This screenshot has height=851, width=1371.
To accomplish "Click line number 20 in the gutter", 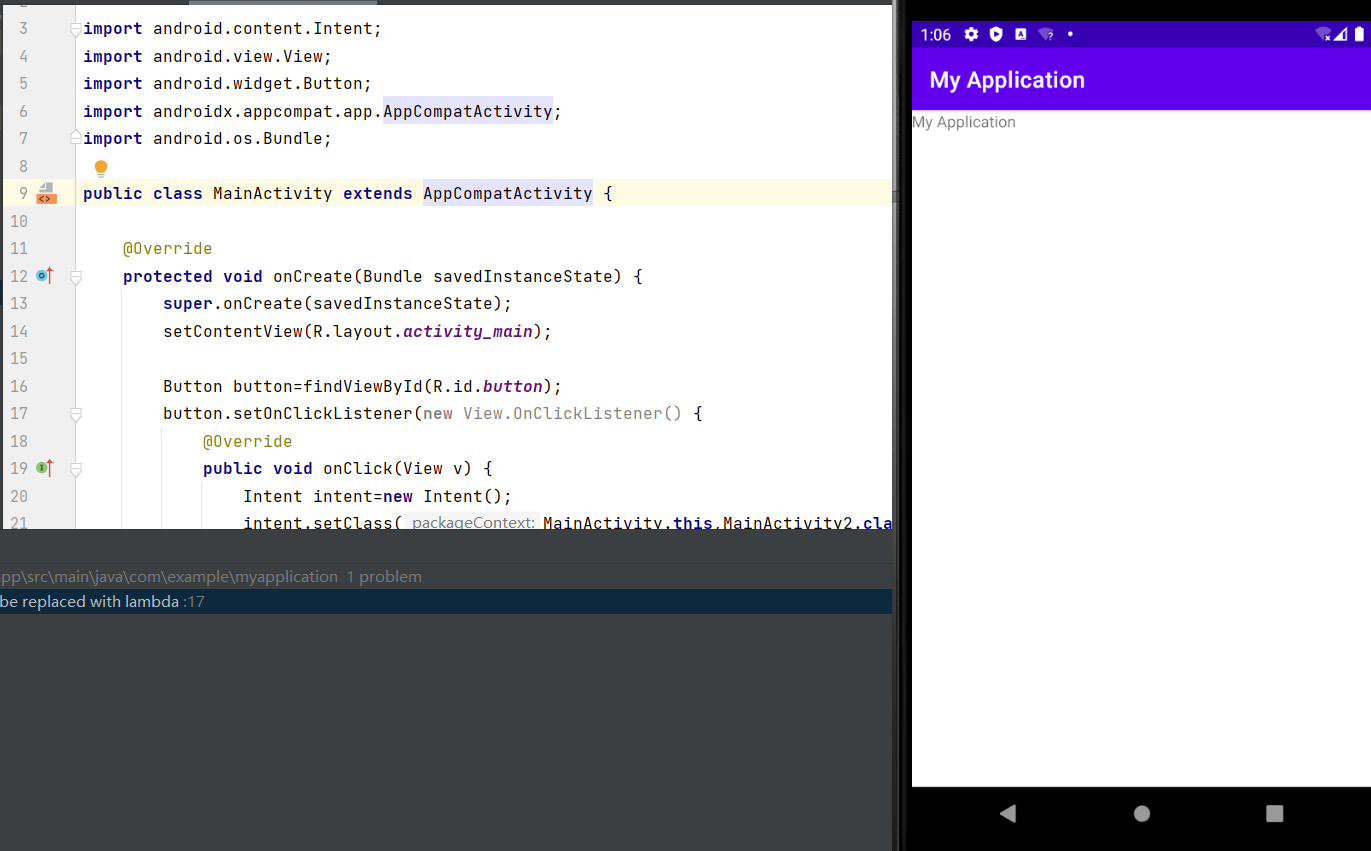I will click(19, 496).
